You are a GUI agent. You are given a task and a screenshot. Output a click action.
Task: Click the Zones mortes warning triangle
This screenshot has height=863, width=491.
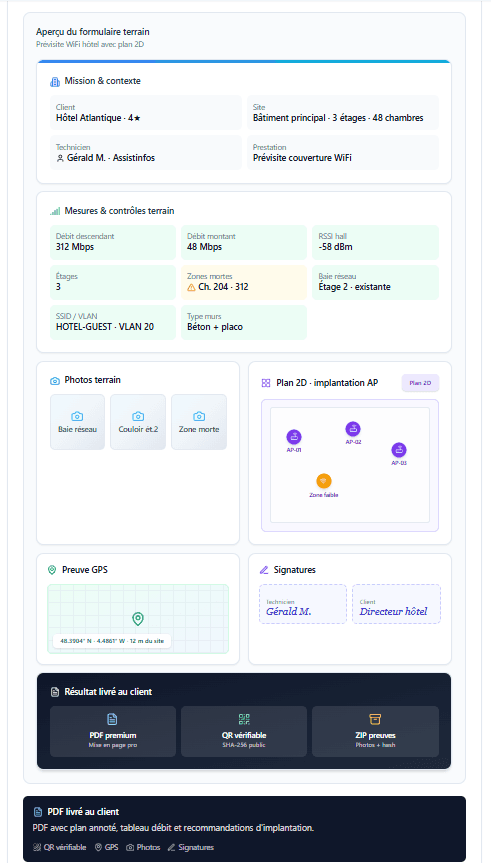click(192, 287)
